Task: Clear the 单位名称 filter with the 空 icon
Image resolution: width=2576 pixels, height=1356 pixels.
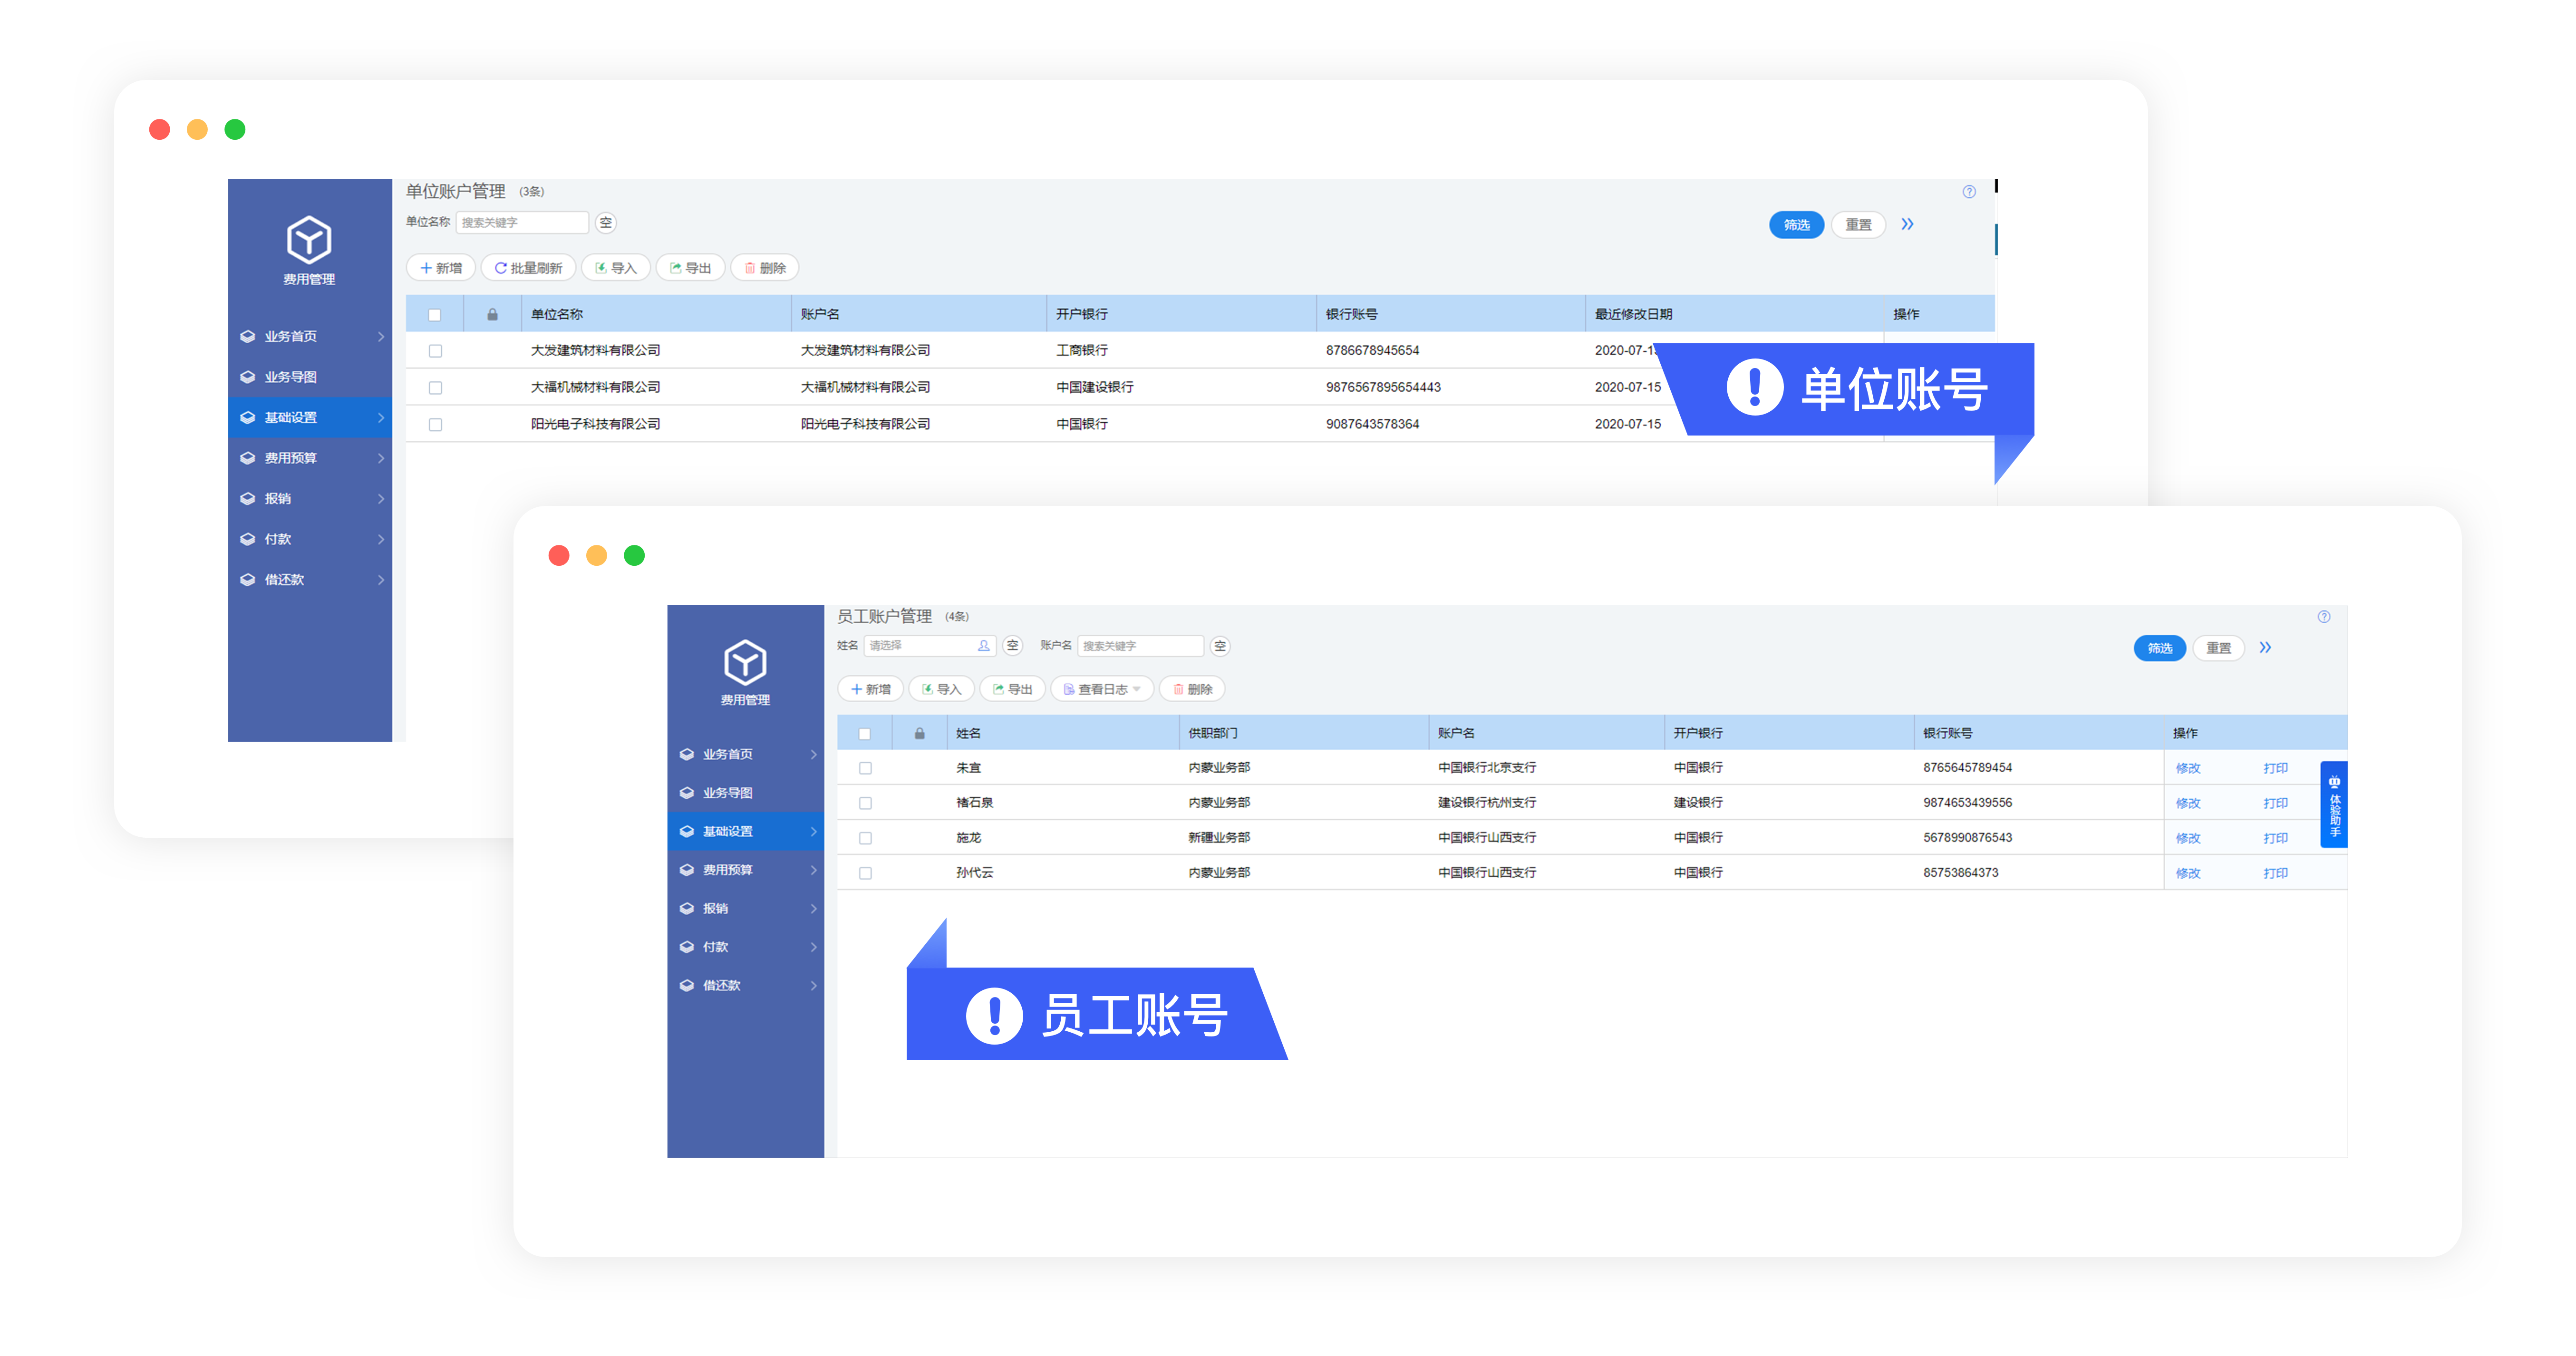Action: tap(606, 222)
